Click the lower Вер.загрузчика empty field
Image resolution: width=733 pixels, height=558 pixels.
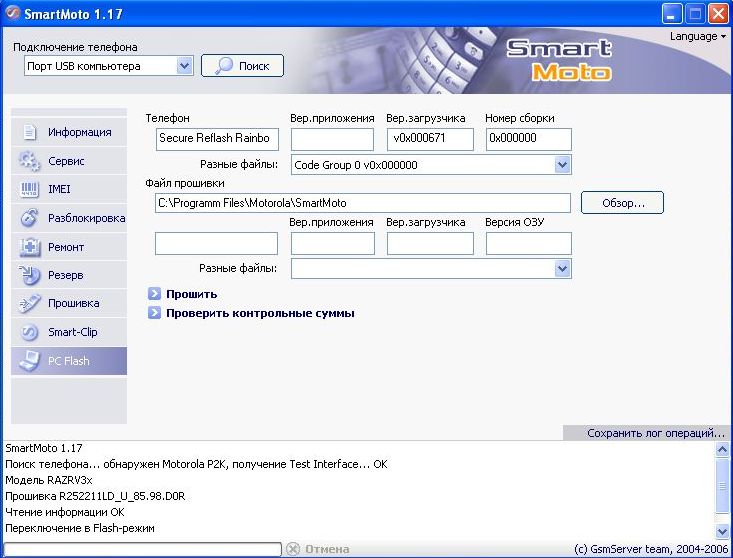coord(430,243)
